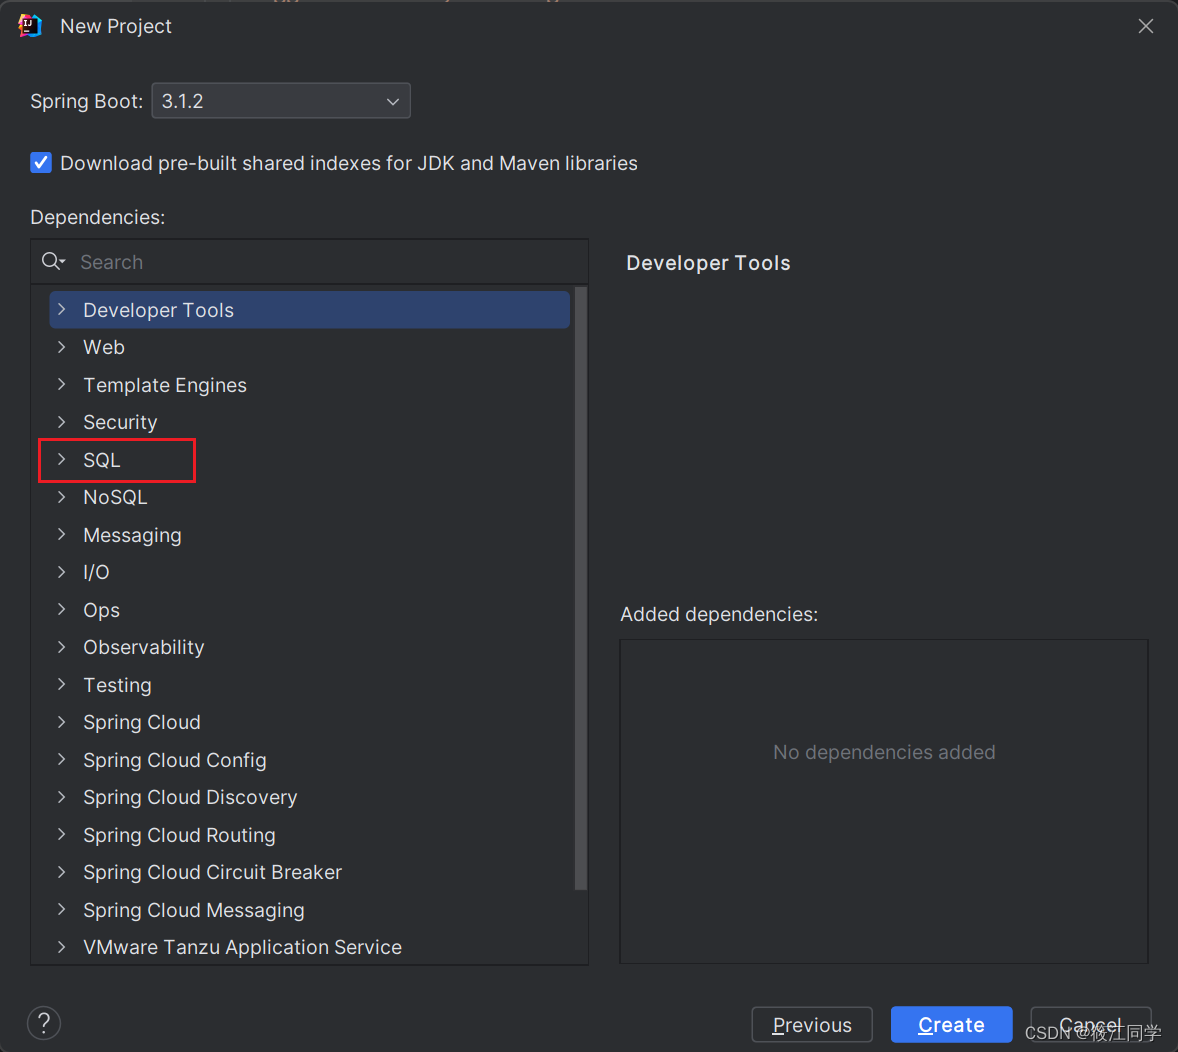Click the Cancel button
The image size is (1178, 1052).
point(1090,1024)
